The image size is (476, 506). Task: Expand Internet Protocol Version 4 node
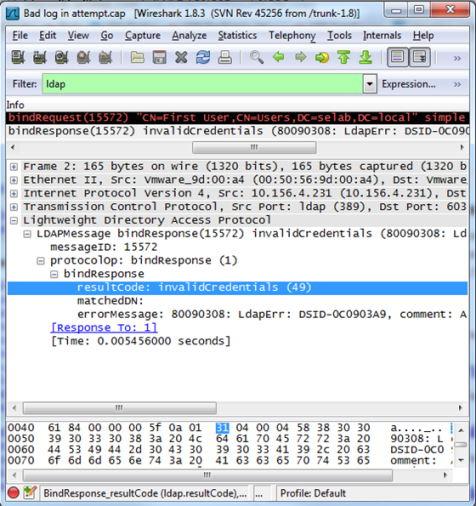14,193
